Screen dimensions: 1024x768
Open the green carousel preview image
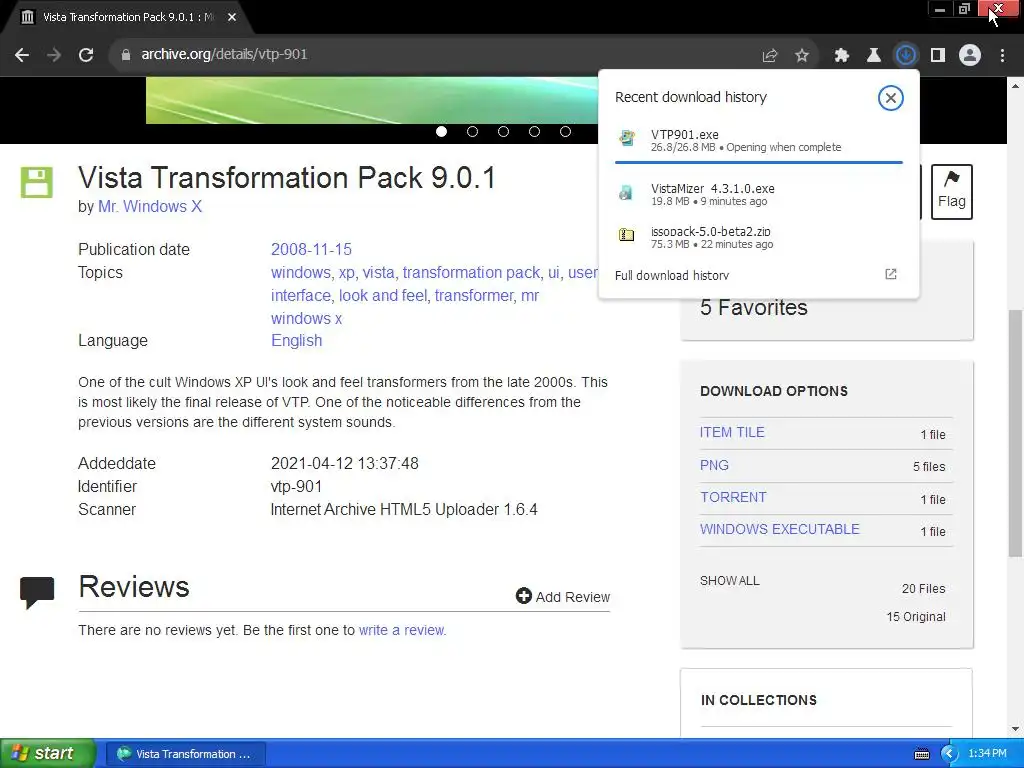tap(372, 100)
